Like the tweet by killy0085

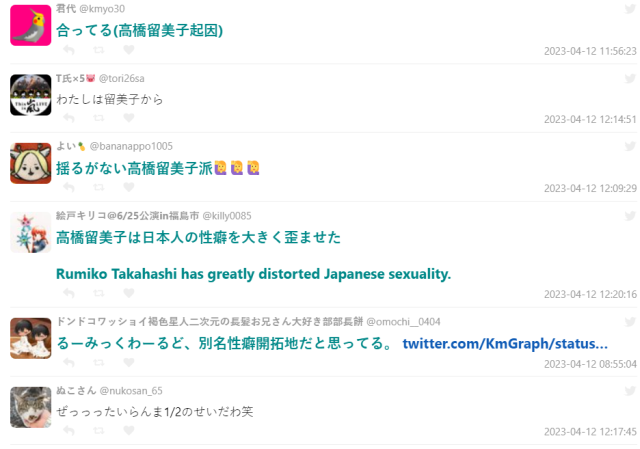(128, 294)
